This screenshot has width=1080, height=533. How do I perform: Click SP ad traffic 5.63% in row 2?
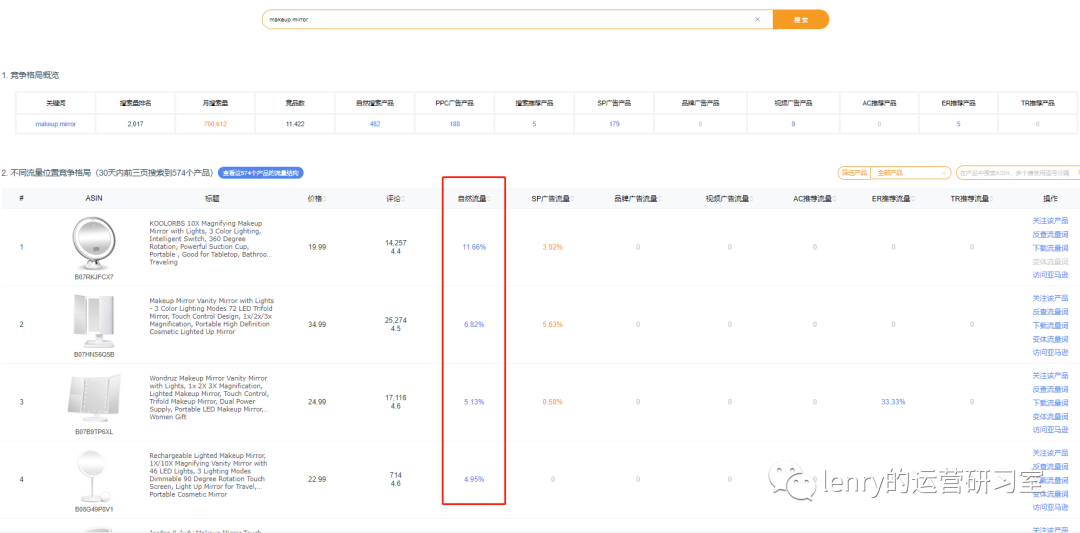(552, 324)
